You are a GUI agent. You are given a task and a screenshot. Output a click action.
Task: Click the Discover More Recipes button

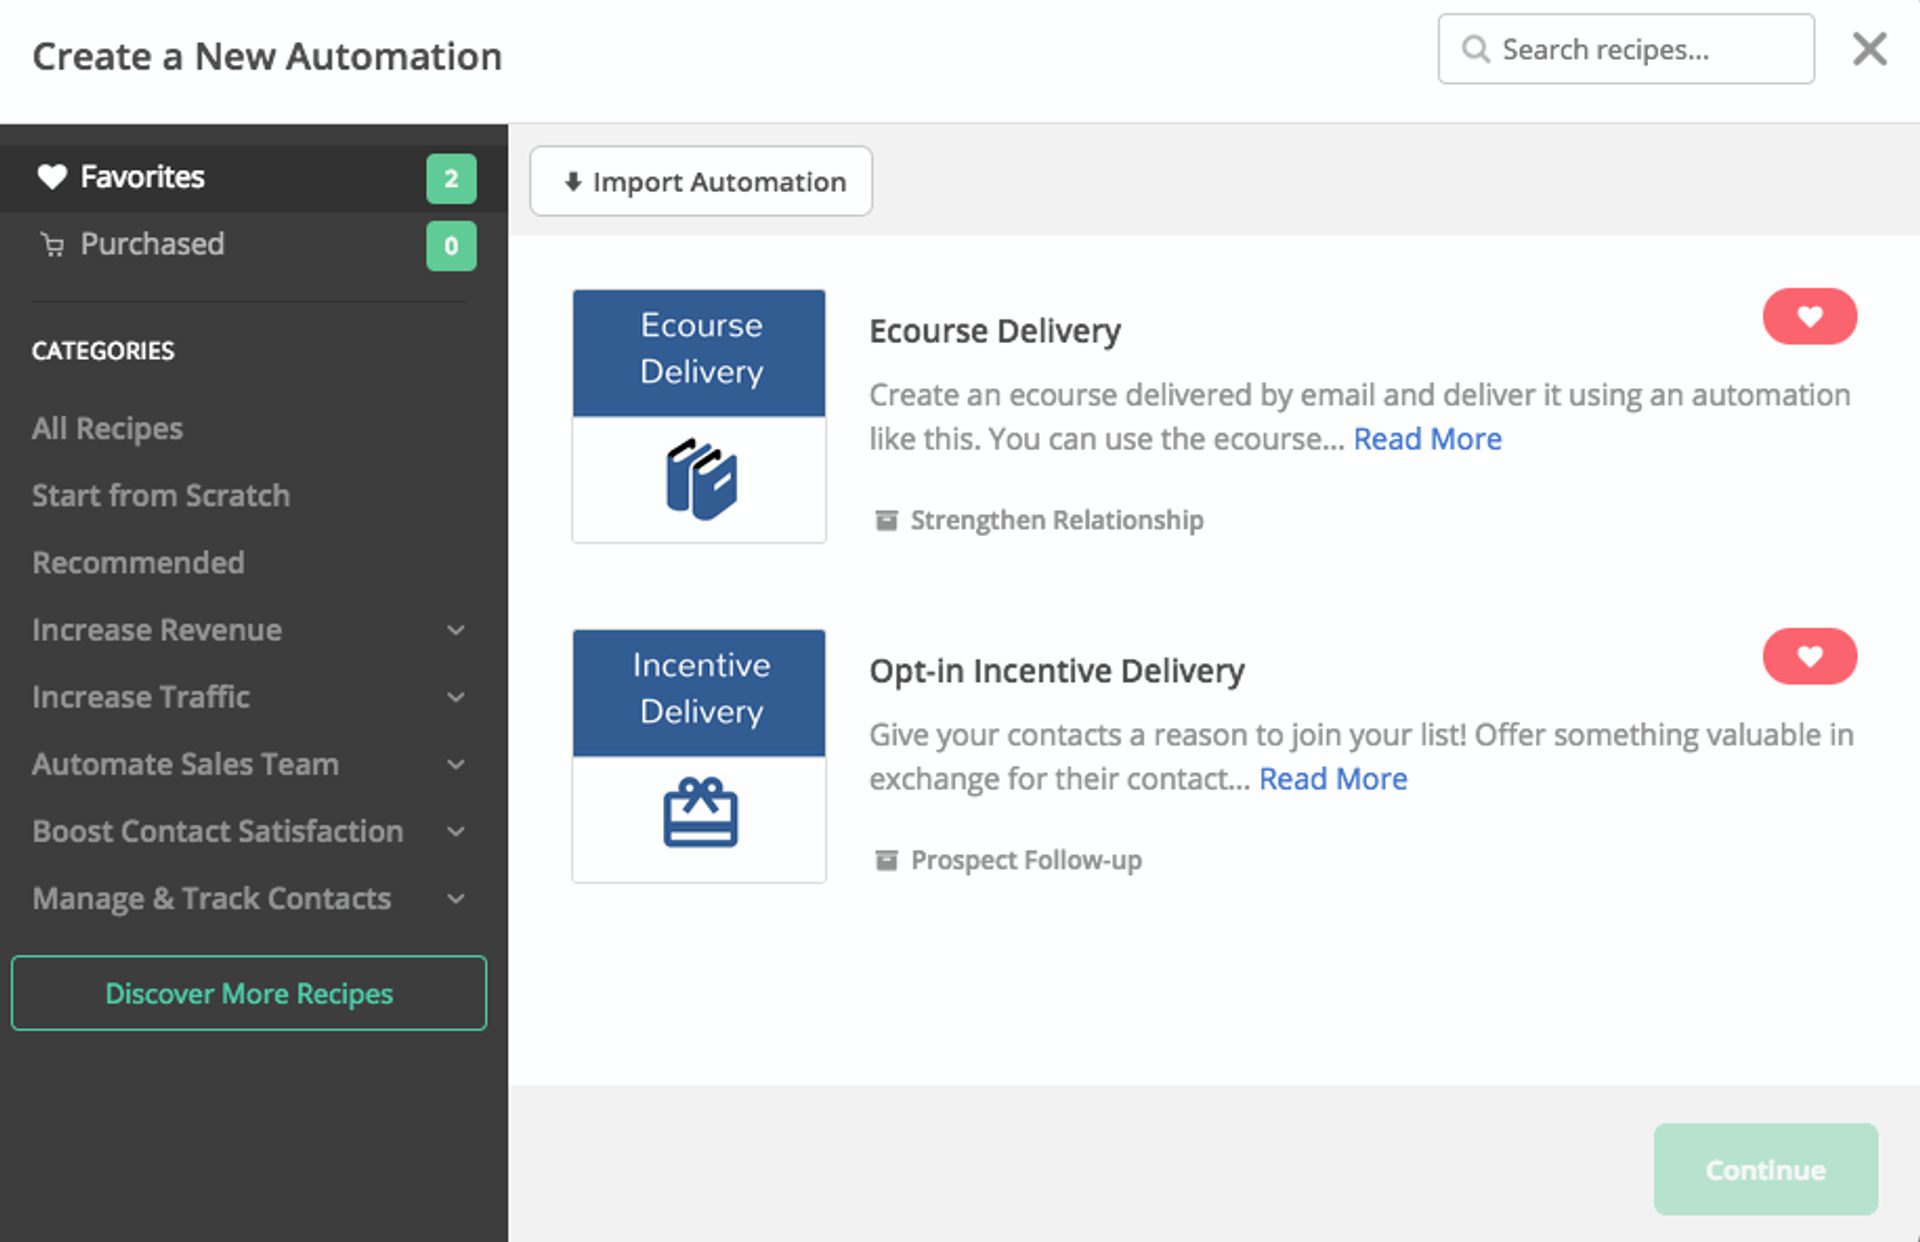(x=248, y=993)
